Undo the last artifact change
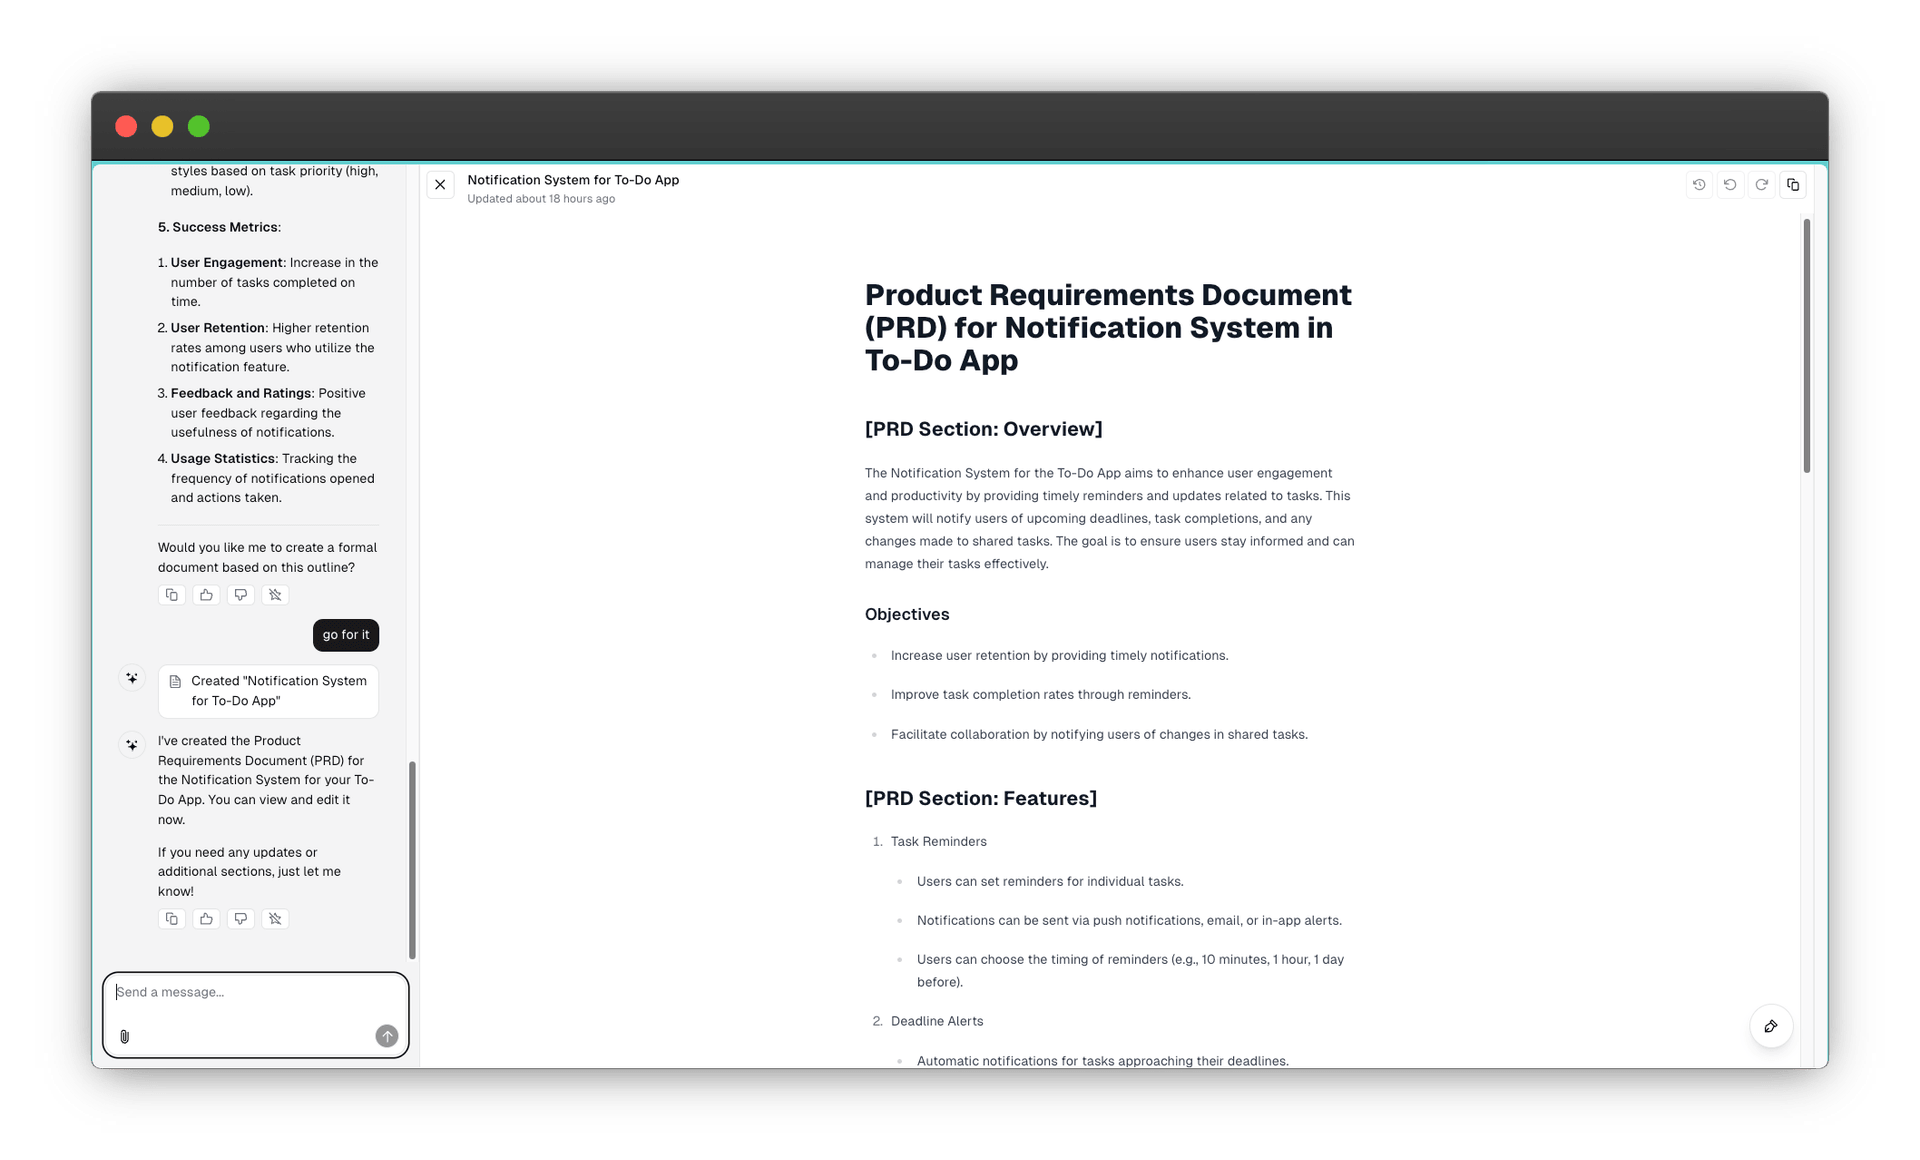The width and height of the screenshot is (1920, 1160). (1730, 185)
